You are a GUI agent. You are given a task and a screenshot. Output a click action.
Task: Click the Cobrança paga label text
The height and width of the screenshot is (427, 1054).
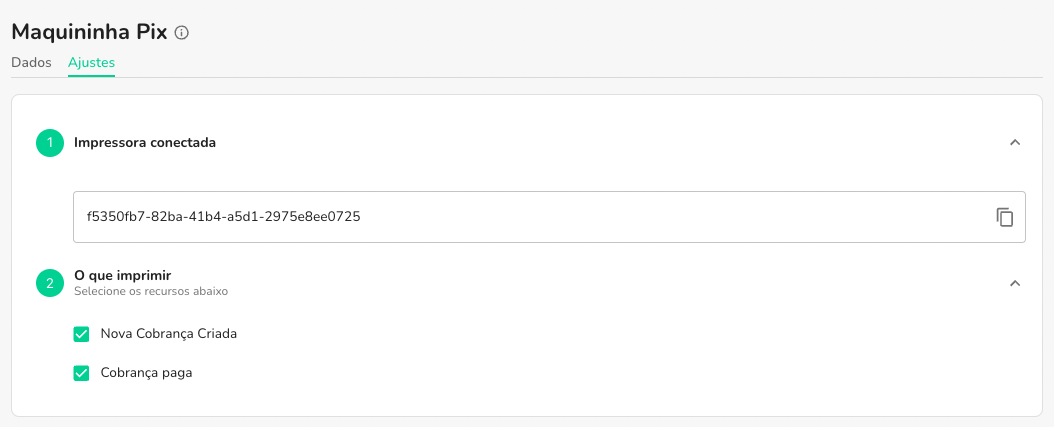[146, 373]
